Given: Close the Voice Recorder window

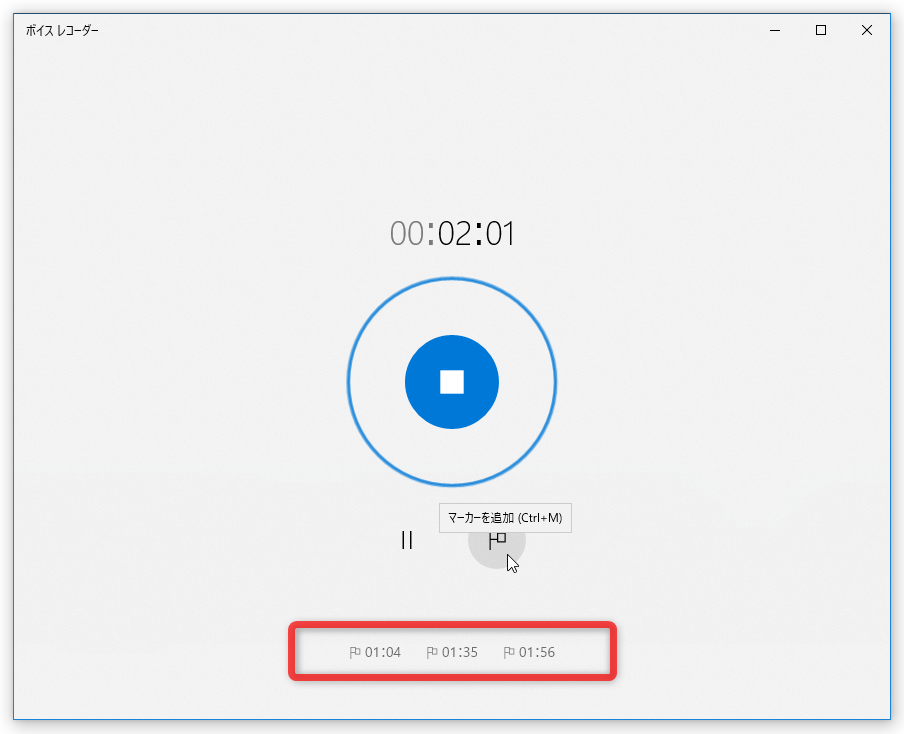Looking at the screenshot, I should 867,30.
